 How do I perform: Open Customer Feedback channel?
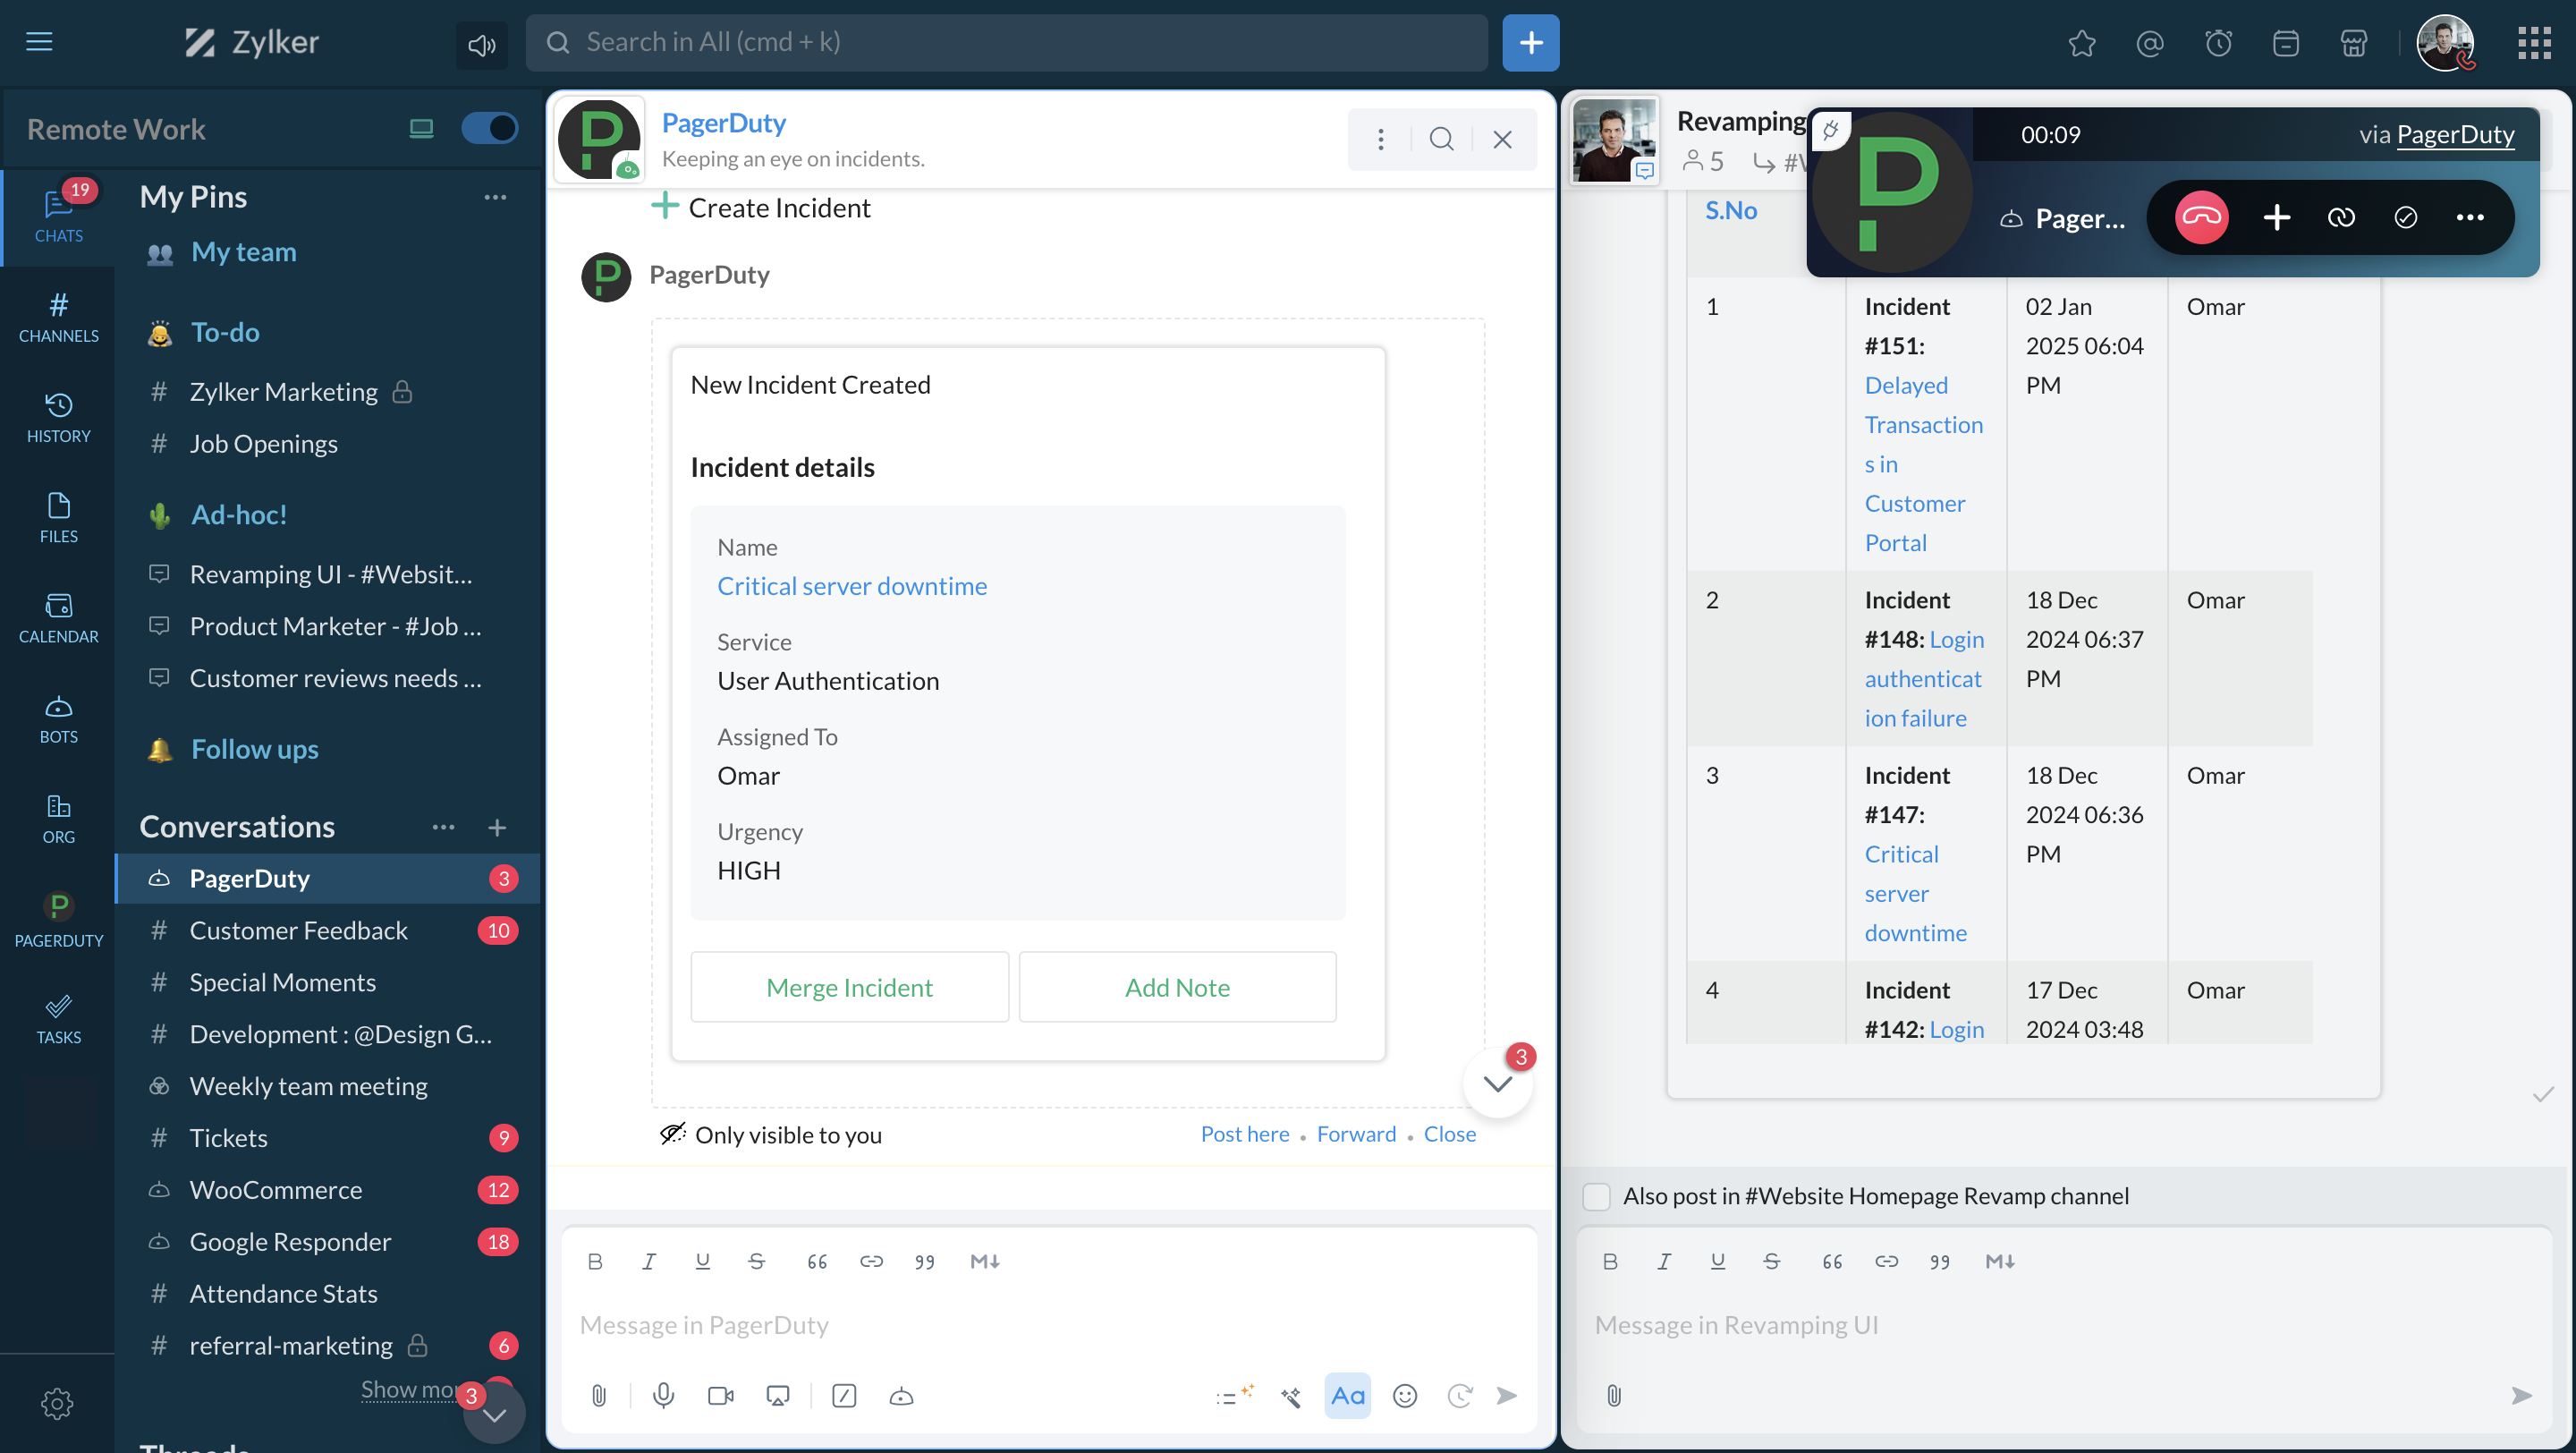(x=328, y=931)
